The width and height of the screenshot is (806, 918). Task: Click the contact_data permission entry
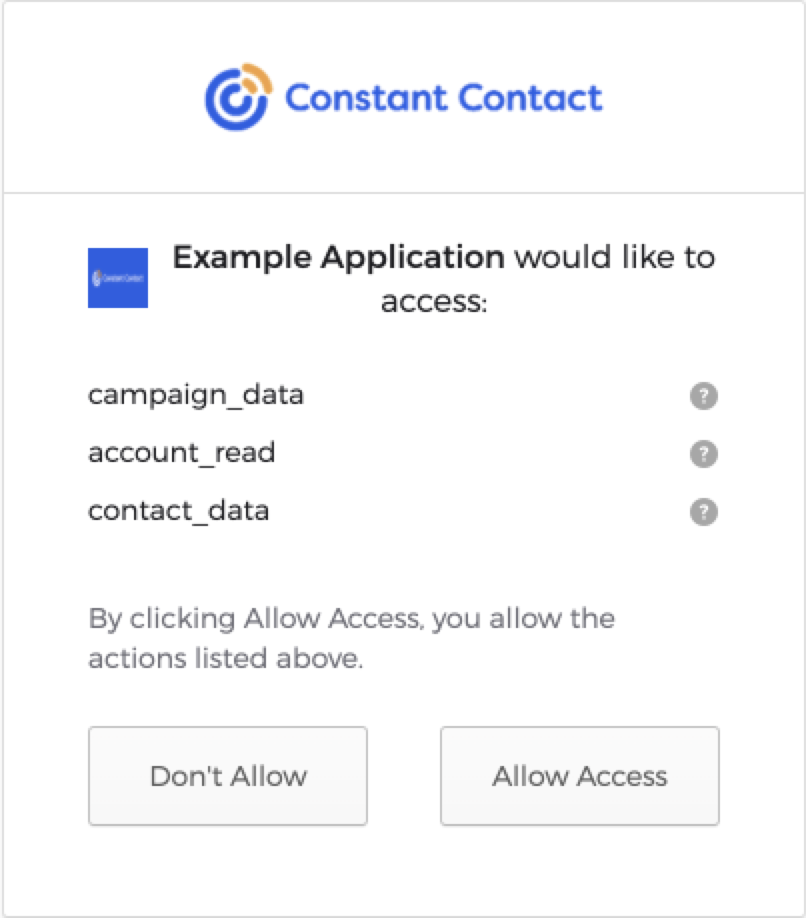pyautogui.click(x=176, y=511)
